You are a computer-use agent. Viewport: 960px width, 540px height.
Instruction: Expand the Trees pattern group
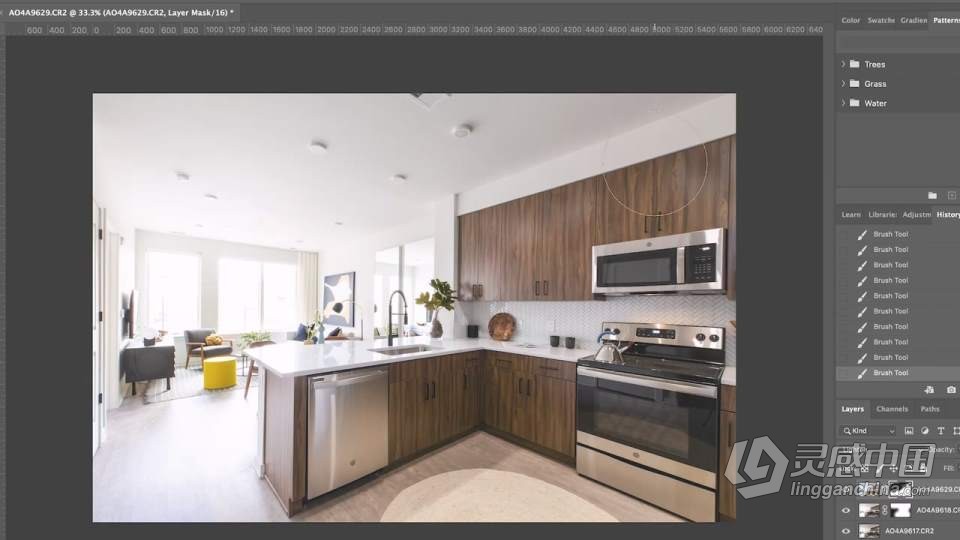point(843,64)
